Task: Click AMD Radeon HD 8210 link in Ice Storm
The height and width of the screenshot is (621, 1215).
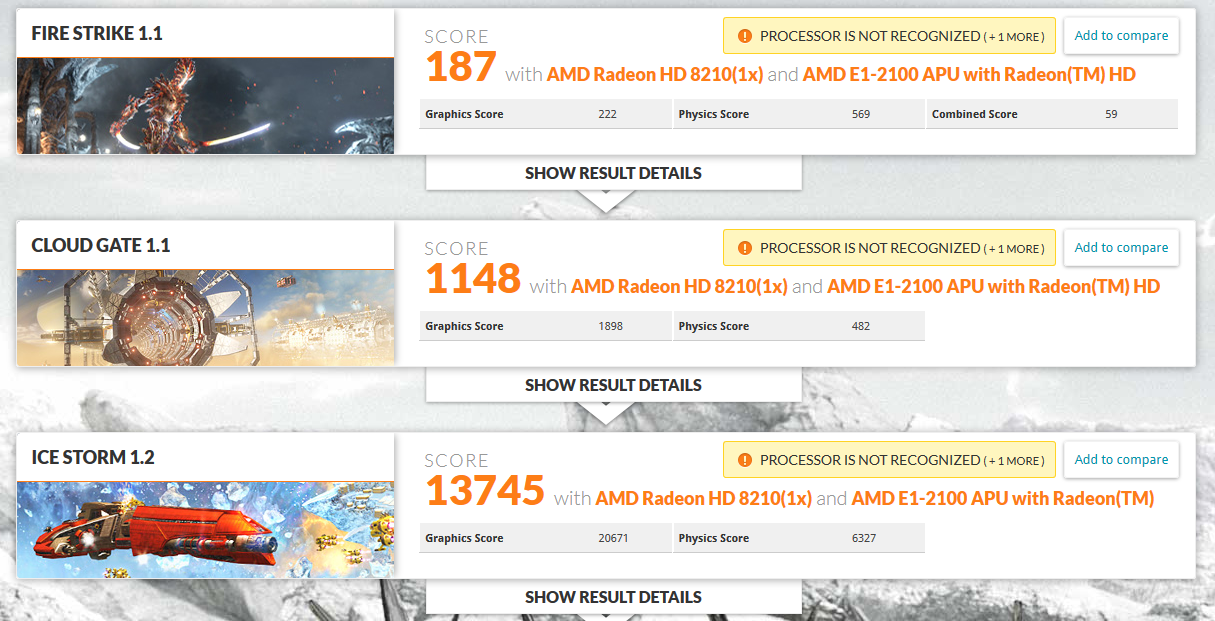Action: coord(703,498)
